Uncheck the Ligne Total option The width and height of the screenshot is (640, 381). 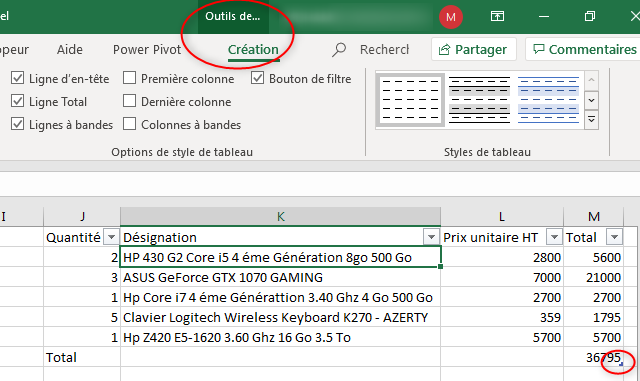pos(17,100)
